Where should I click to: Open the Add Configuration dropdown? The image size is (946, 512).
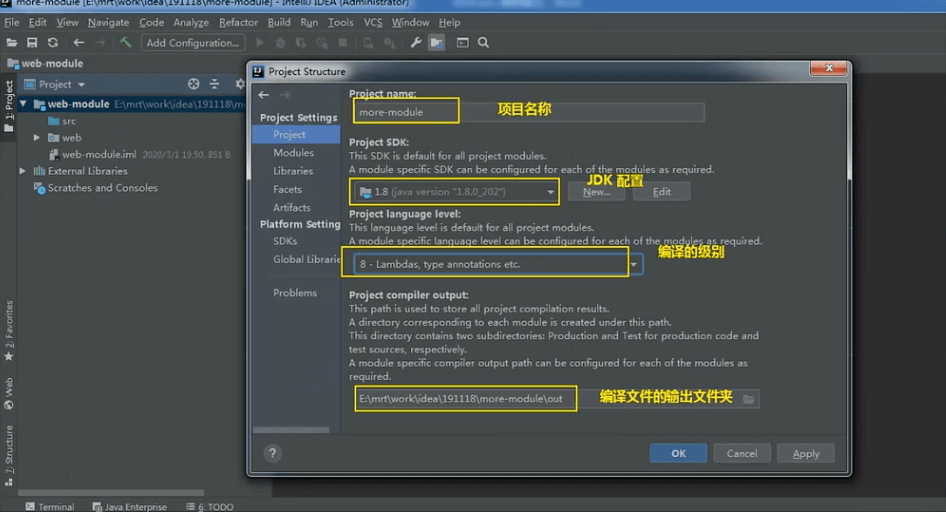[192, 43]
